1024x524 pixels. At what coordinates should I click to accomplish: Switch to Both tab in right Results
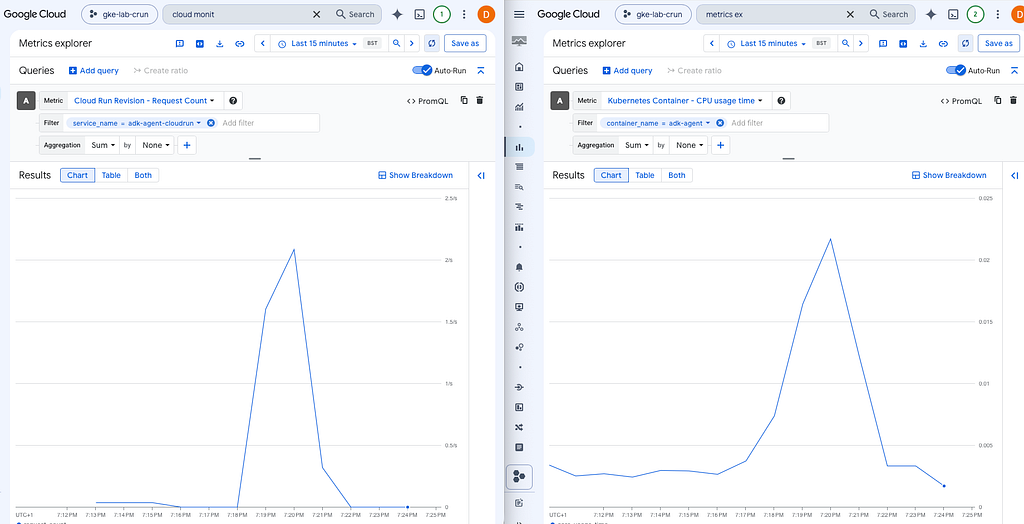click(x=677, y=175)
